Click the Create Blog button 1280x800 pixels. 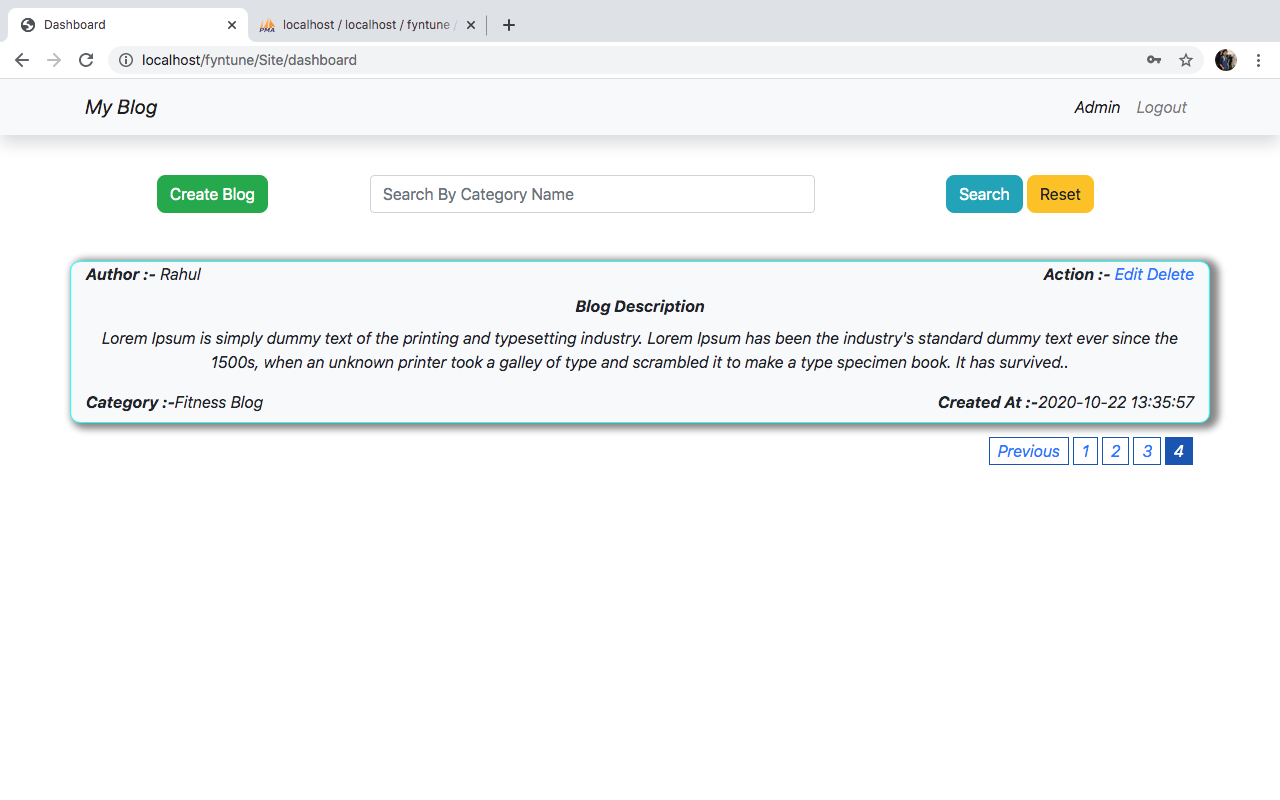click(x=212, y=194)
